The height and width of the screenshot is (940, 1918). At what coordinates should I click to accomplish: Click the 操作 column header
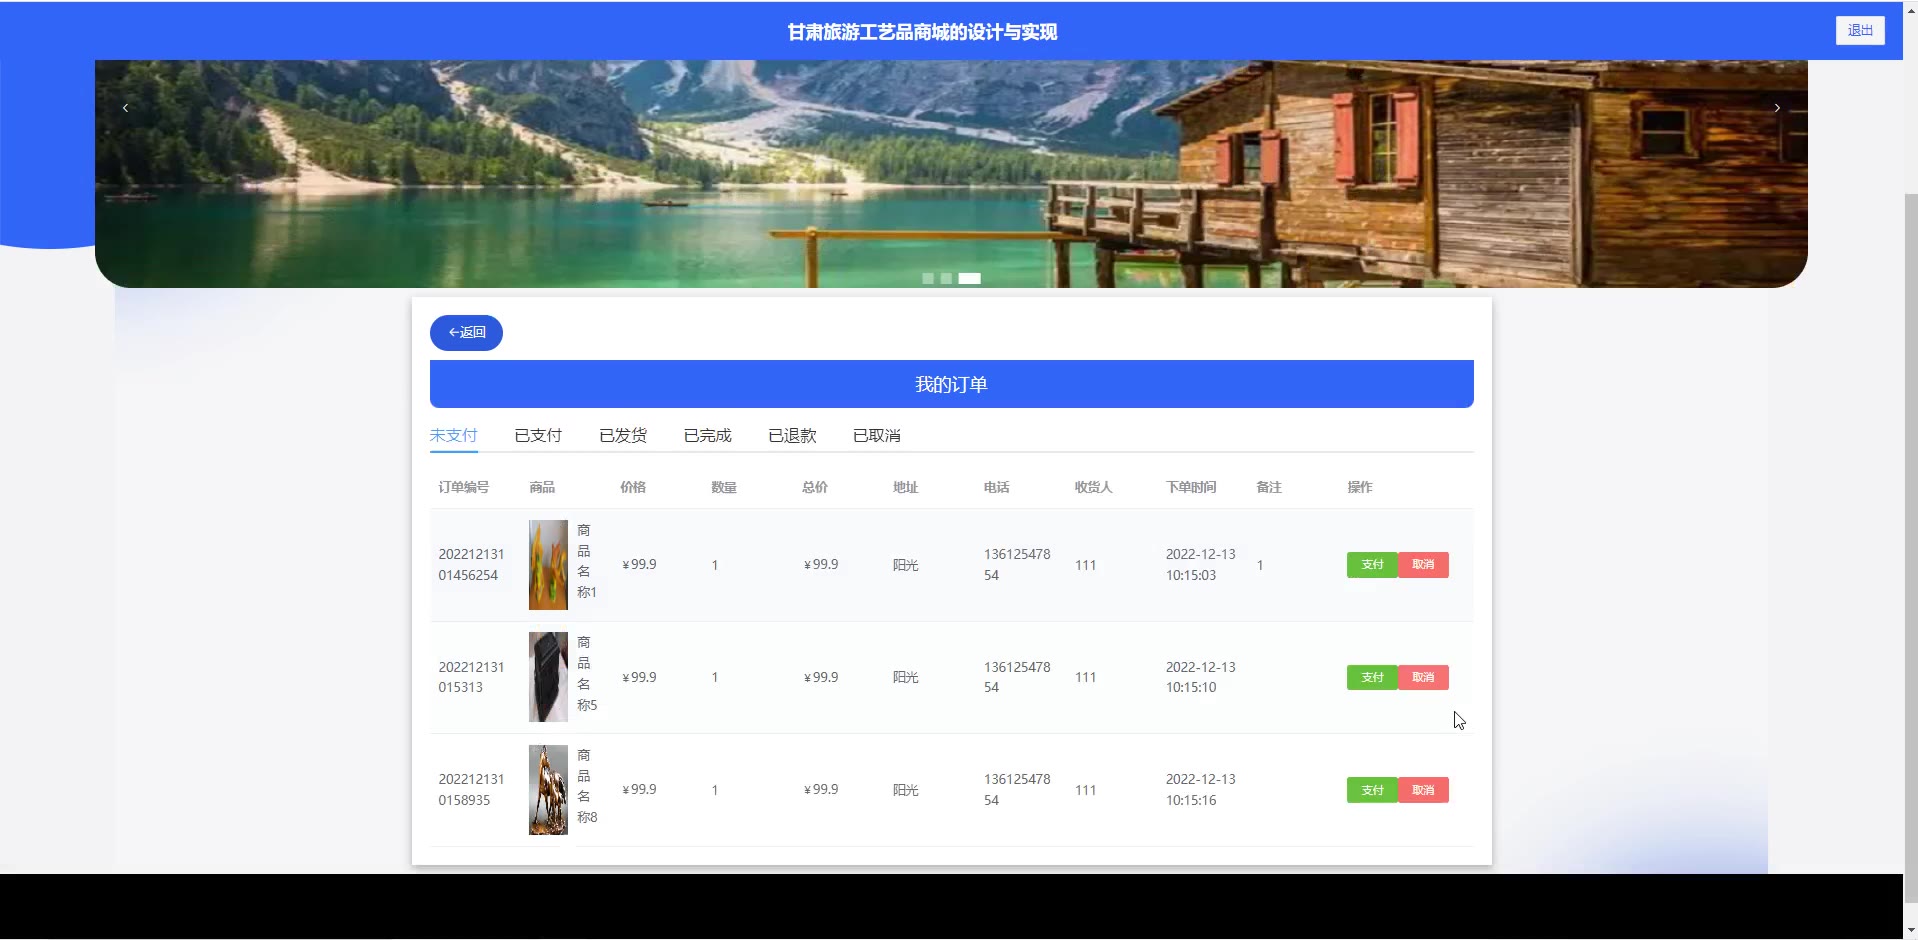1360,488
